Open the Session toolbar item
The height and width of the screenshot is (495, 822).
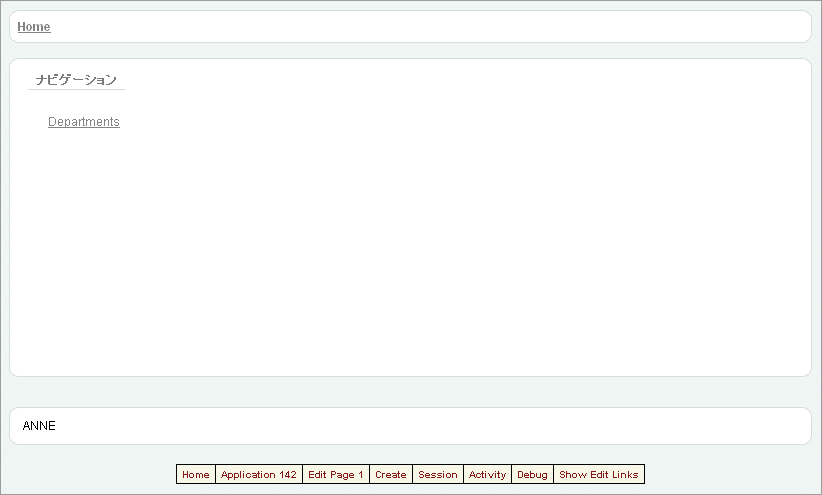438,475
